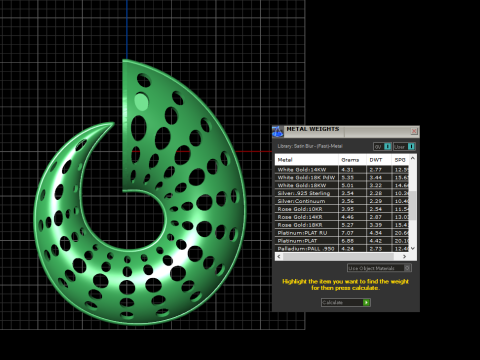This screenshot has width=480, height=360.
Task: Select the Silver:.925 Sterling row
Action: (x=342, y=193)
